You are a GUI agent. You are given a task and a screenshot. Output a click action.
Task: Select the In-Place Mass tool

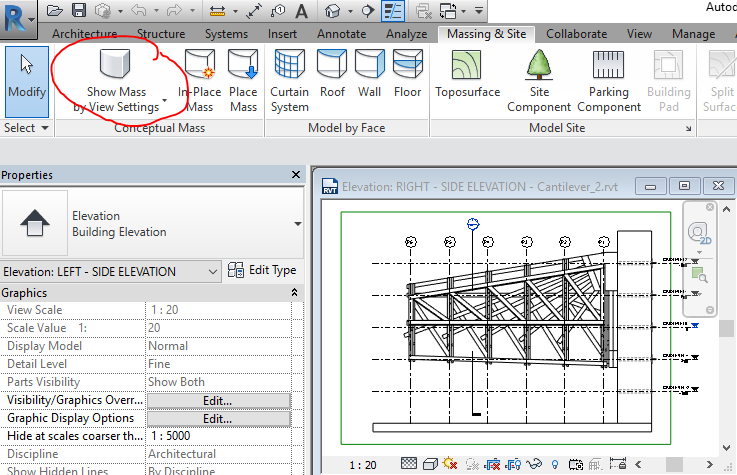tap(200, 81)
